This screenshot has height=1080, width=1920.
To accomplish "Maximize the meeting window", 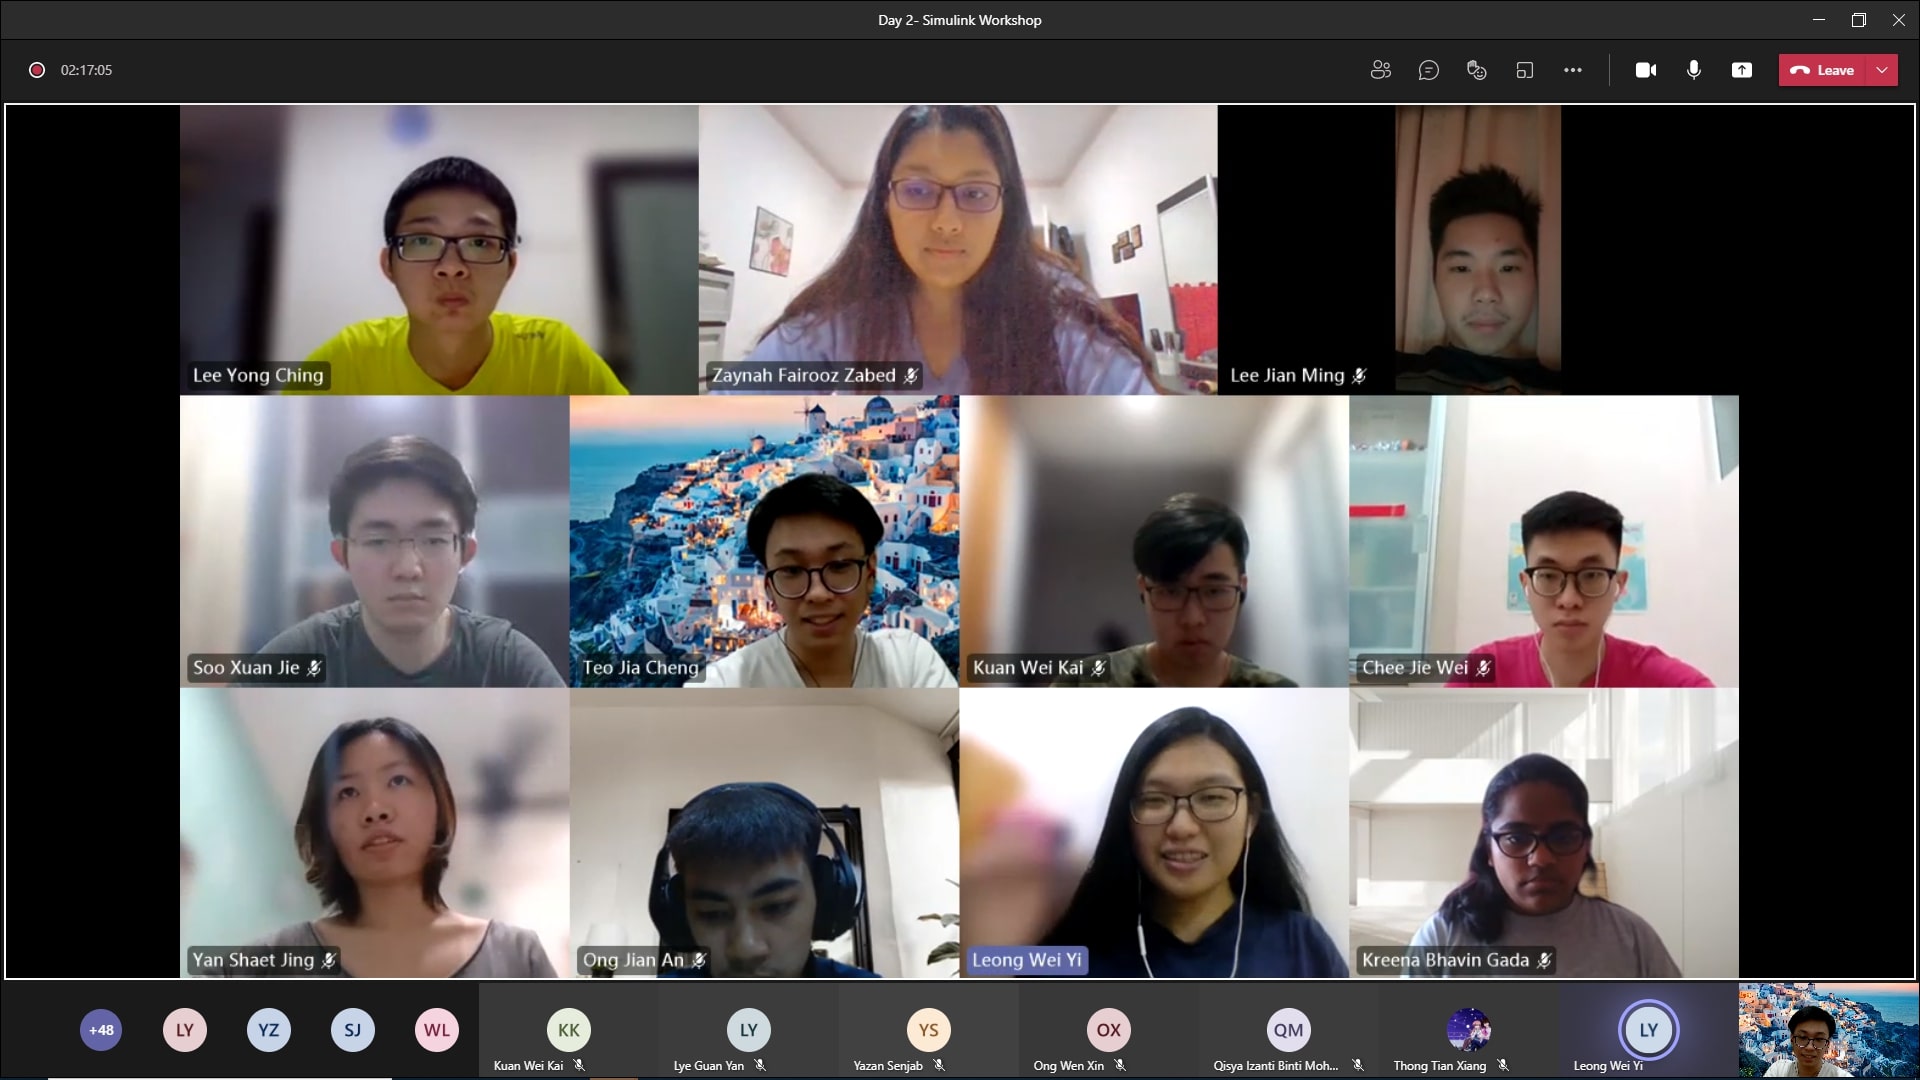I will pos(1858,20).
